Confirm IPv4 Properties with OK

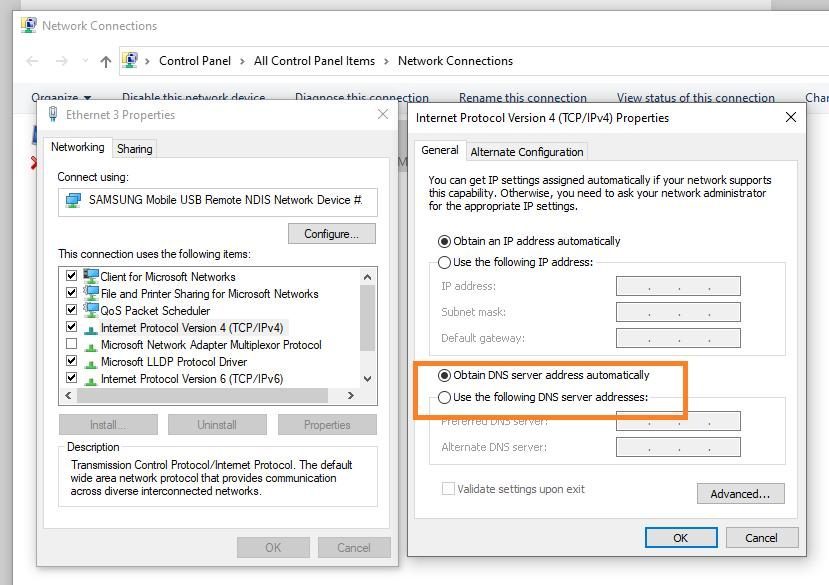tap(681, 538)
